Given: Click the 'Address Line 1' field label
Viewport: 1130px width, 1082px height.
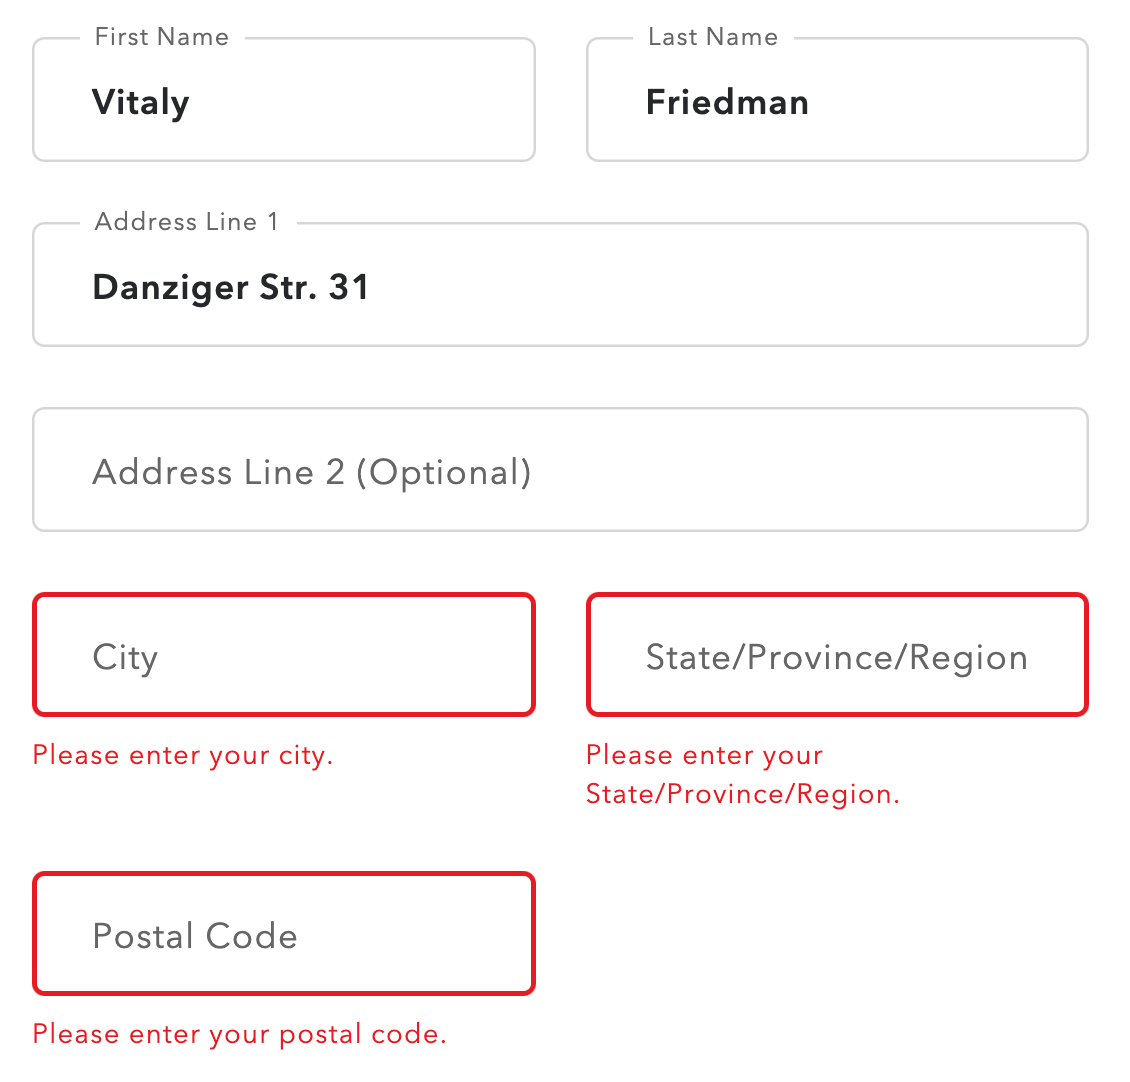Looking at the screenshot, I should click(x=186, y=222).
